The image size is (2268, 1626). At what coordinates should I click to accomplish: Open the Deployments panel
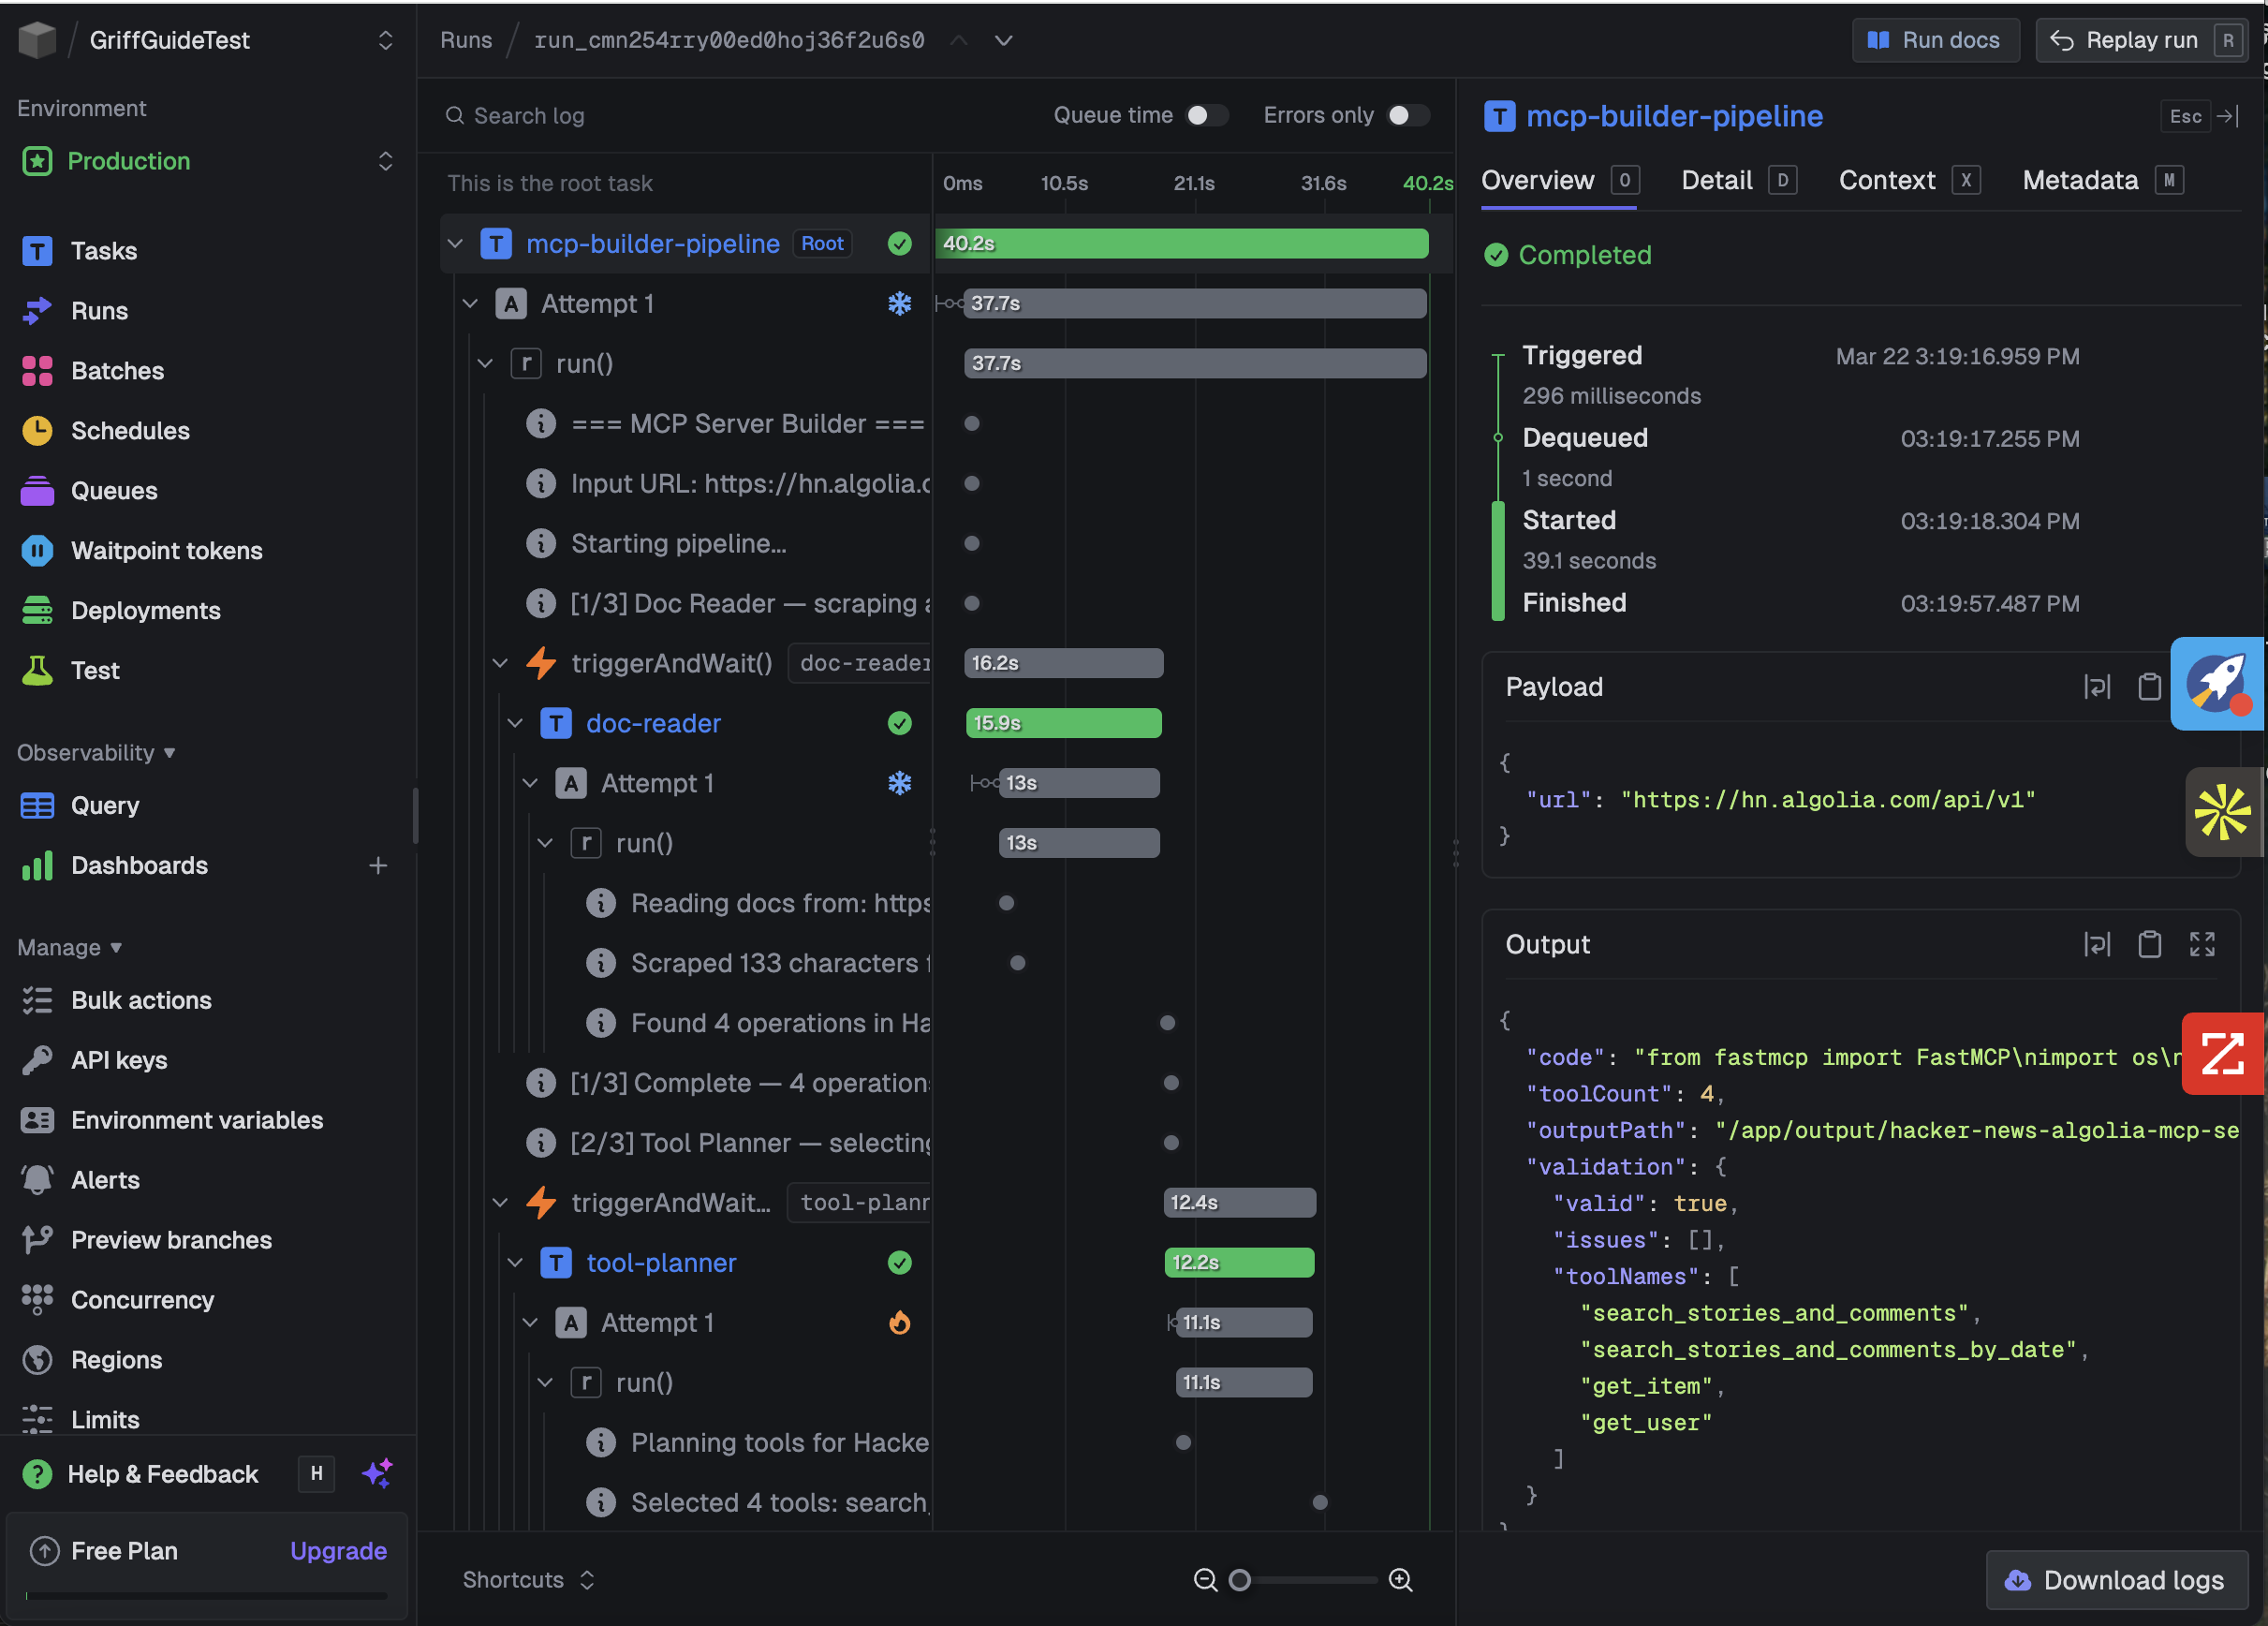[146, 610]
